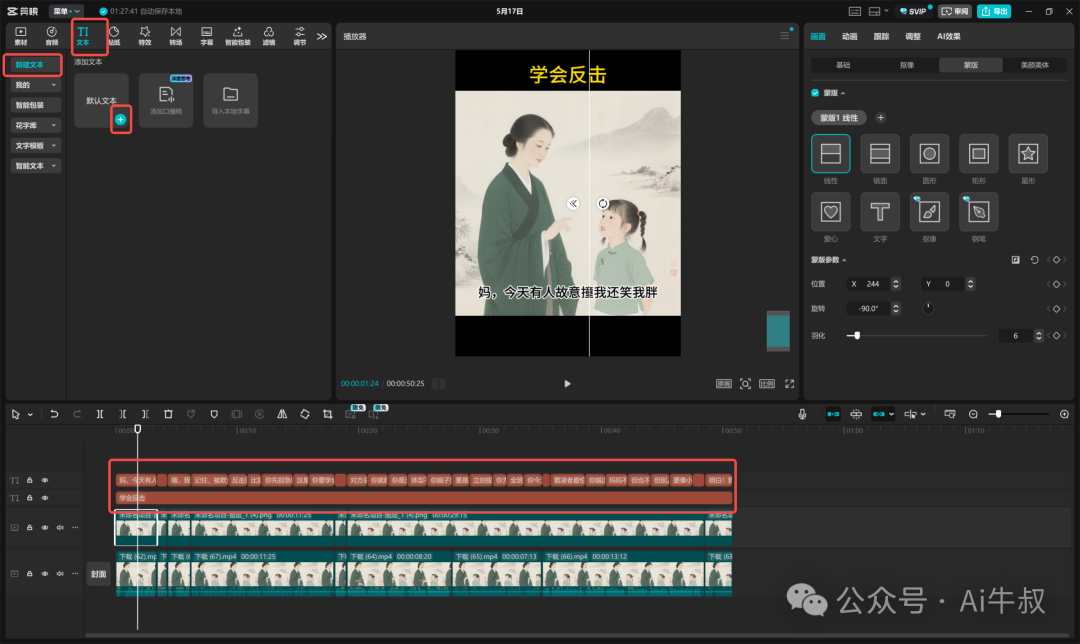Select the 线性 linear mask shape
The width and height of the screenshot is (1080, 644).
[831, 154]
